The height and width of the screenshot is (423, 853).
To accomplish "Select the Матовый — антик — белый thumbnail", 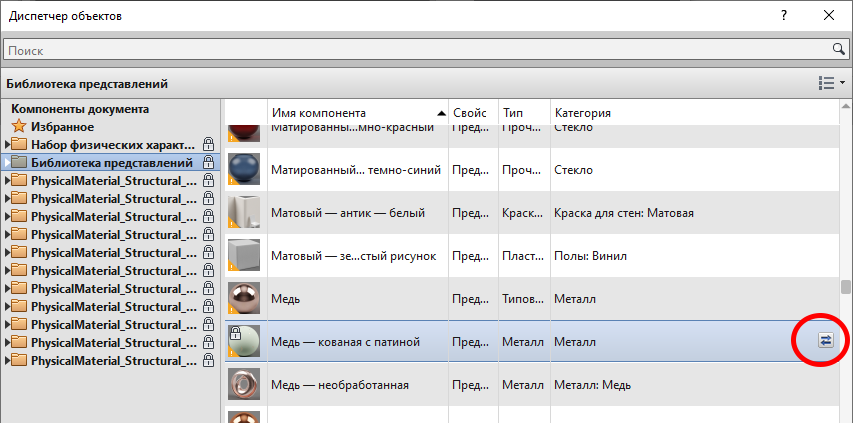I will click(244, 213).
